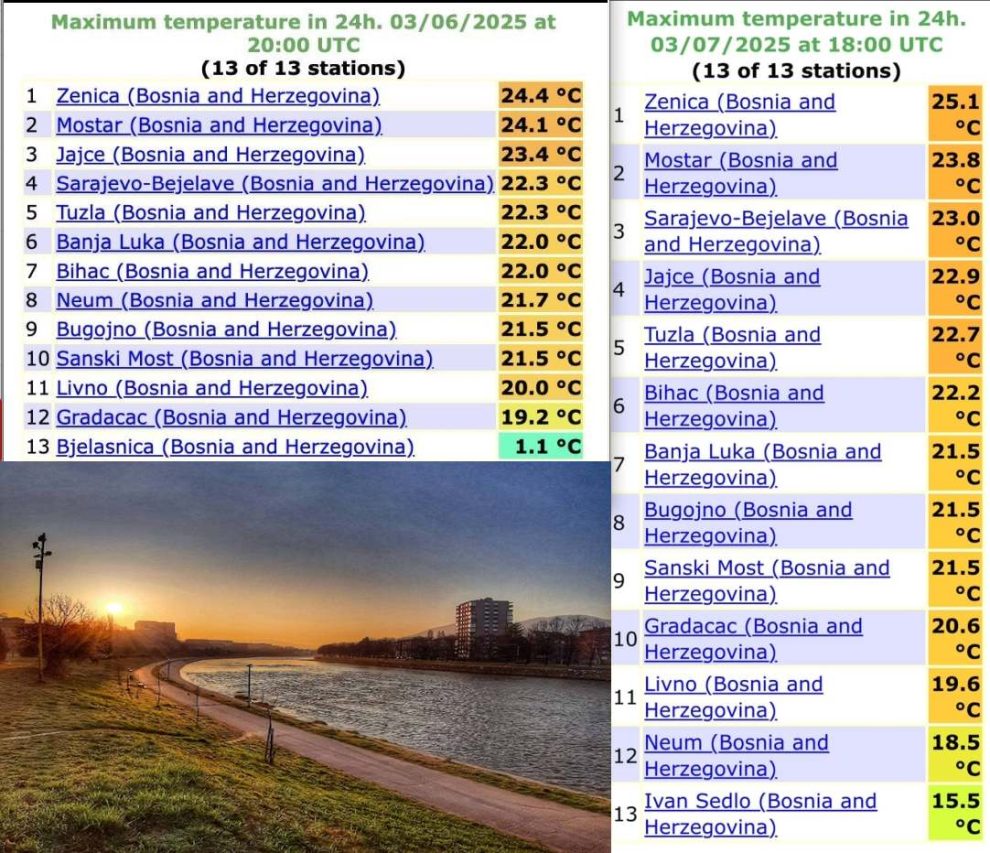This screenshot has width=990, height=853.
Task: Open Sarajevo-Bejelave link in the 20:00 UTC table
Action: (x=274, y=183)
